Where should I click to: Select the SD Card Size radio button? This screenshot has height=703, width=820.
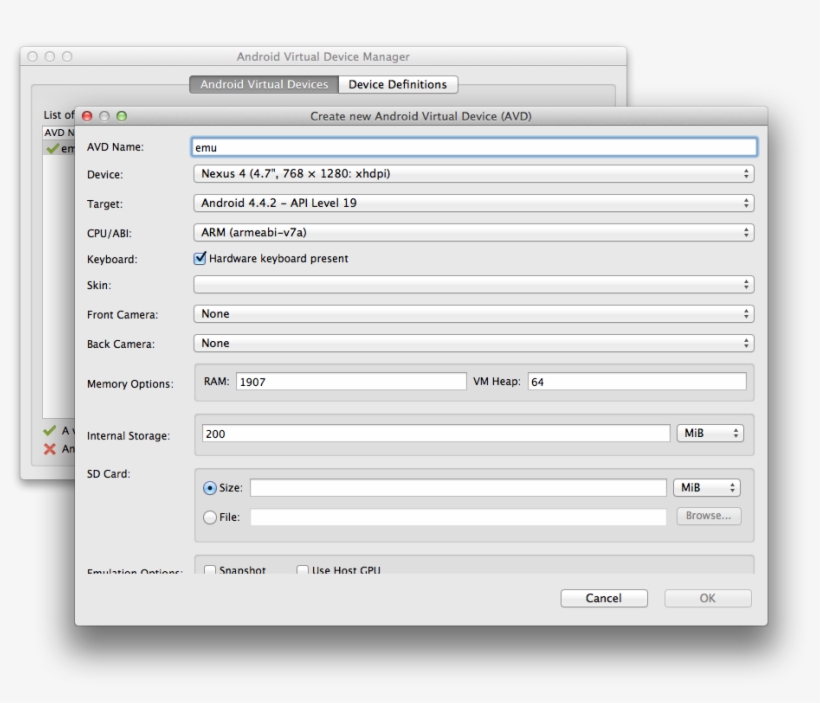210,488
